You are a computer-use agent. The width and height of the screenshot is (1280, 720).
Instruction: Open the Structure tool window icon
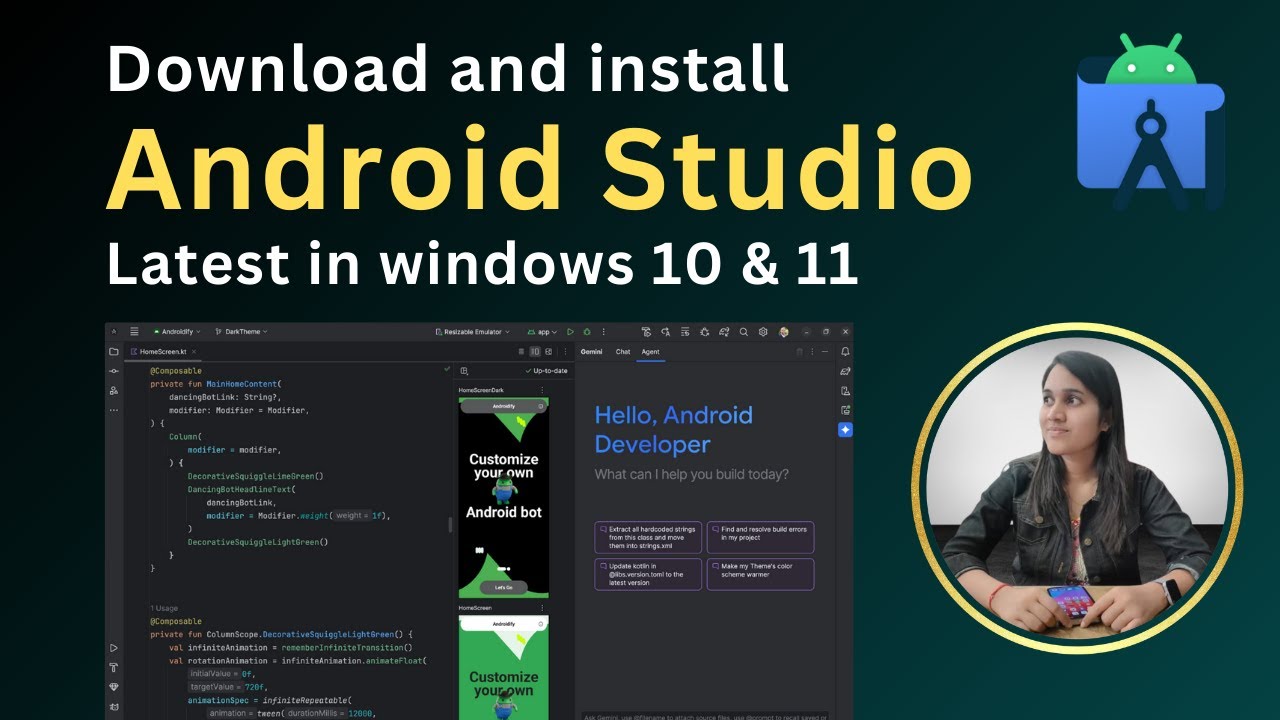(113, 390)
